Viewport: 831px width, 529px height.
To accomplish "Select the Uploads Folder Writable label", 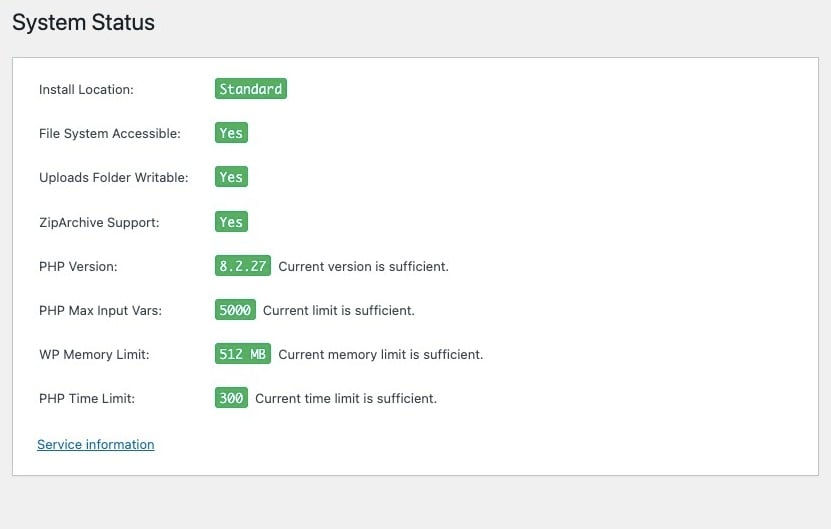I will point(113,177).
